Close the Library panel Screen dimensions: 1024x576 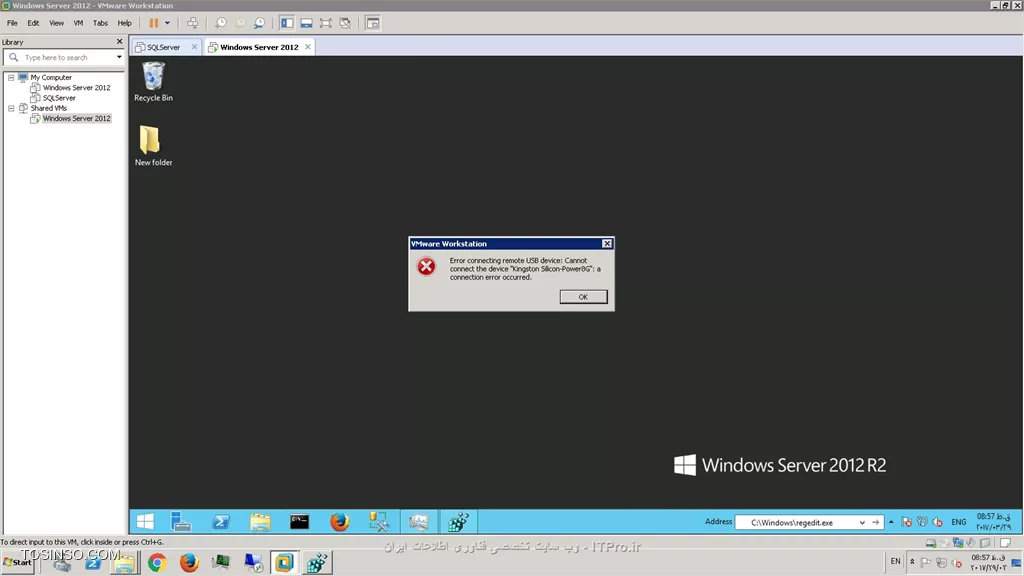point(120,42)
